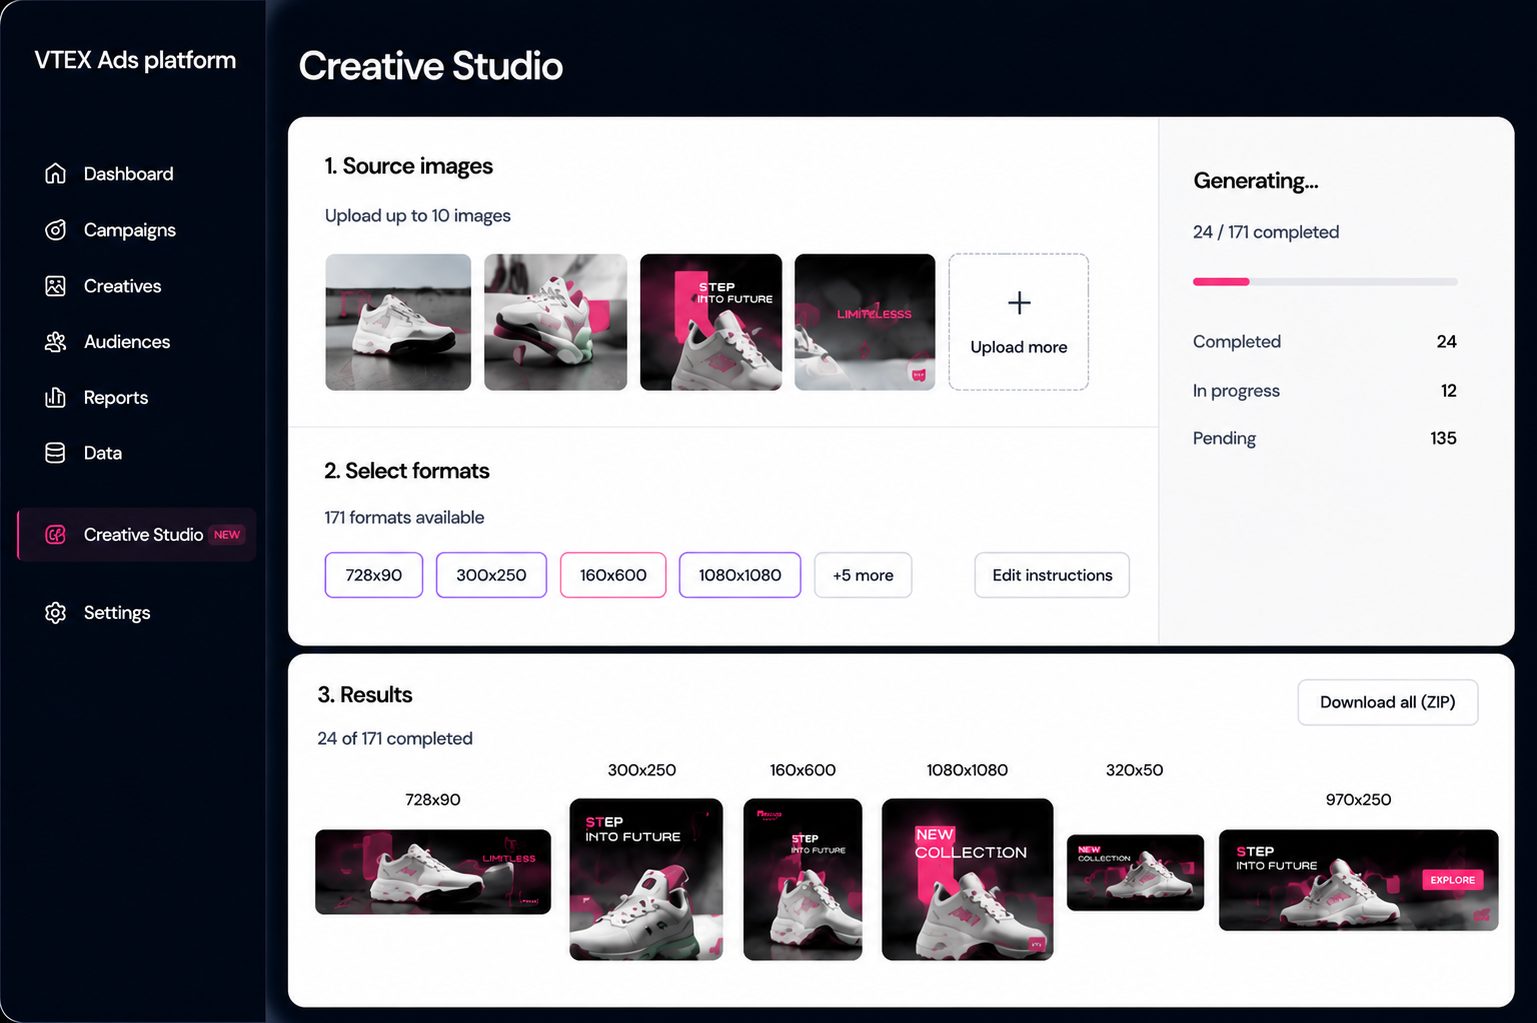Click the '24 of 171 completed' text
The image size is (1537, 1023).
395,738
